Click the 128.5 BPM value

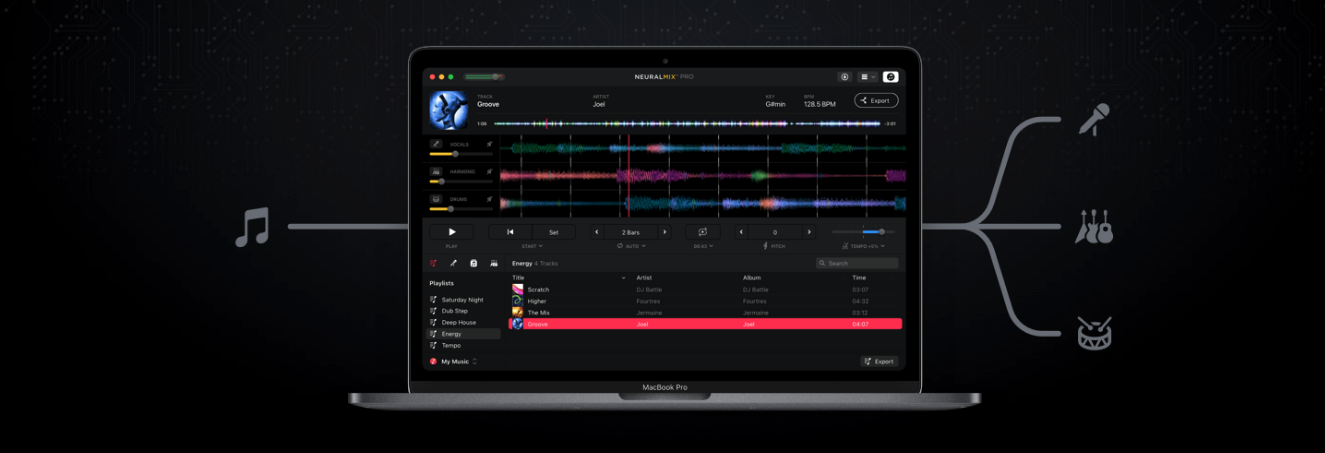[x=819, y=104]
